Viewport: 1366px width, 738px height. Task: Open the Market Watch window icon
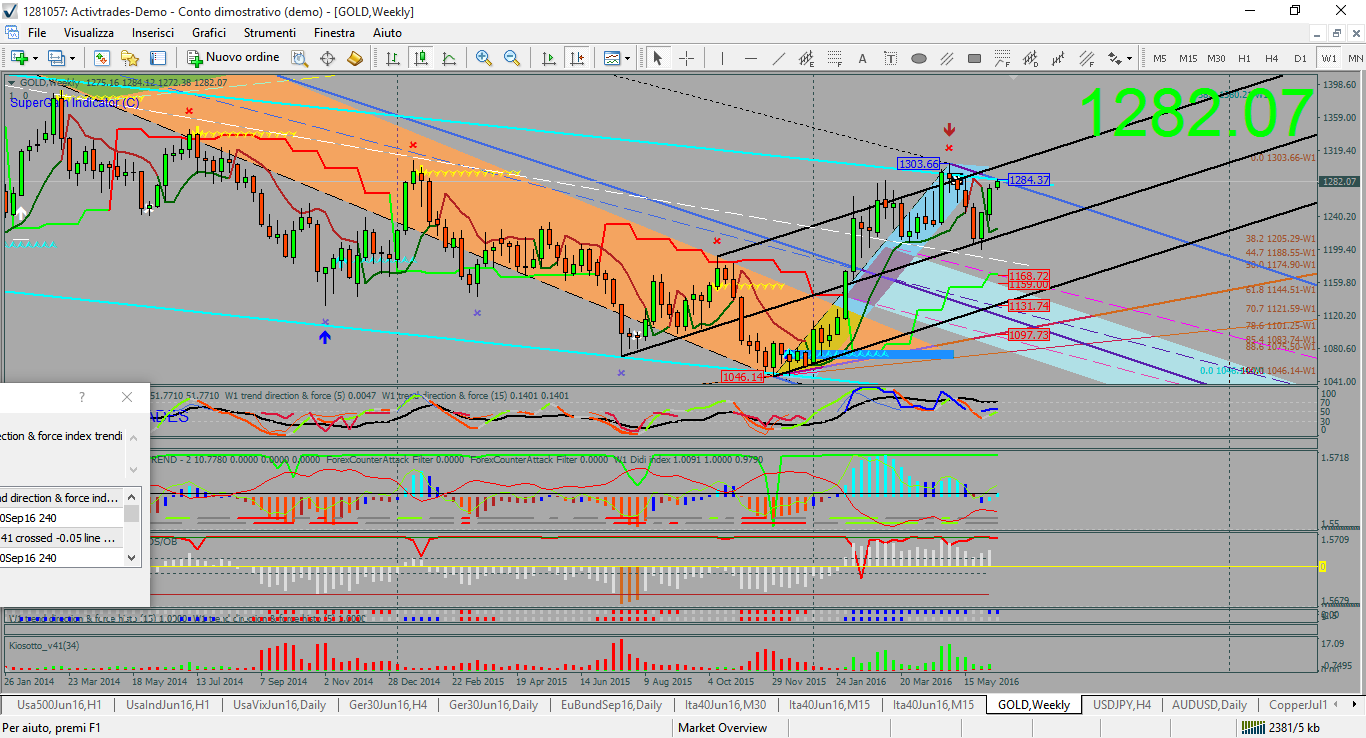point(102,58)
